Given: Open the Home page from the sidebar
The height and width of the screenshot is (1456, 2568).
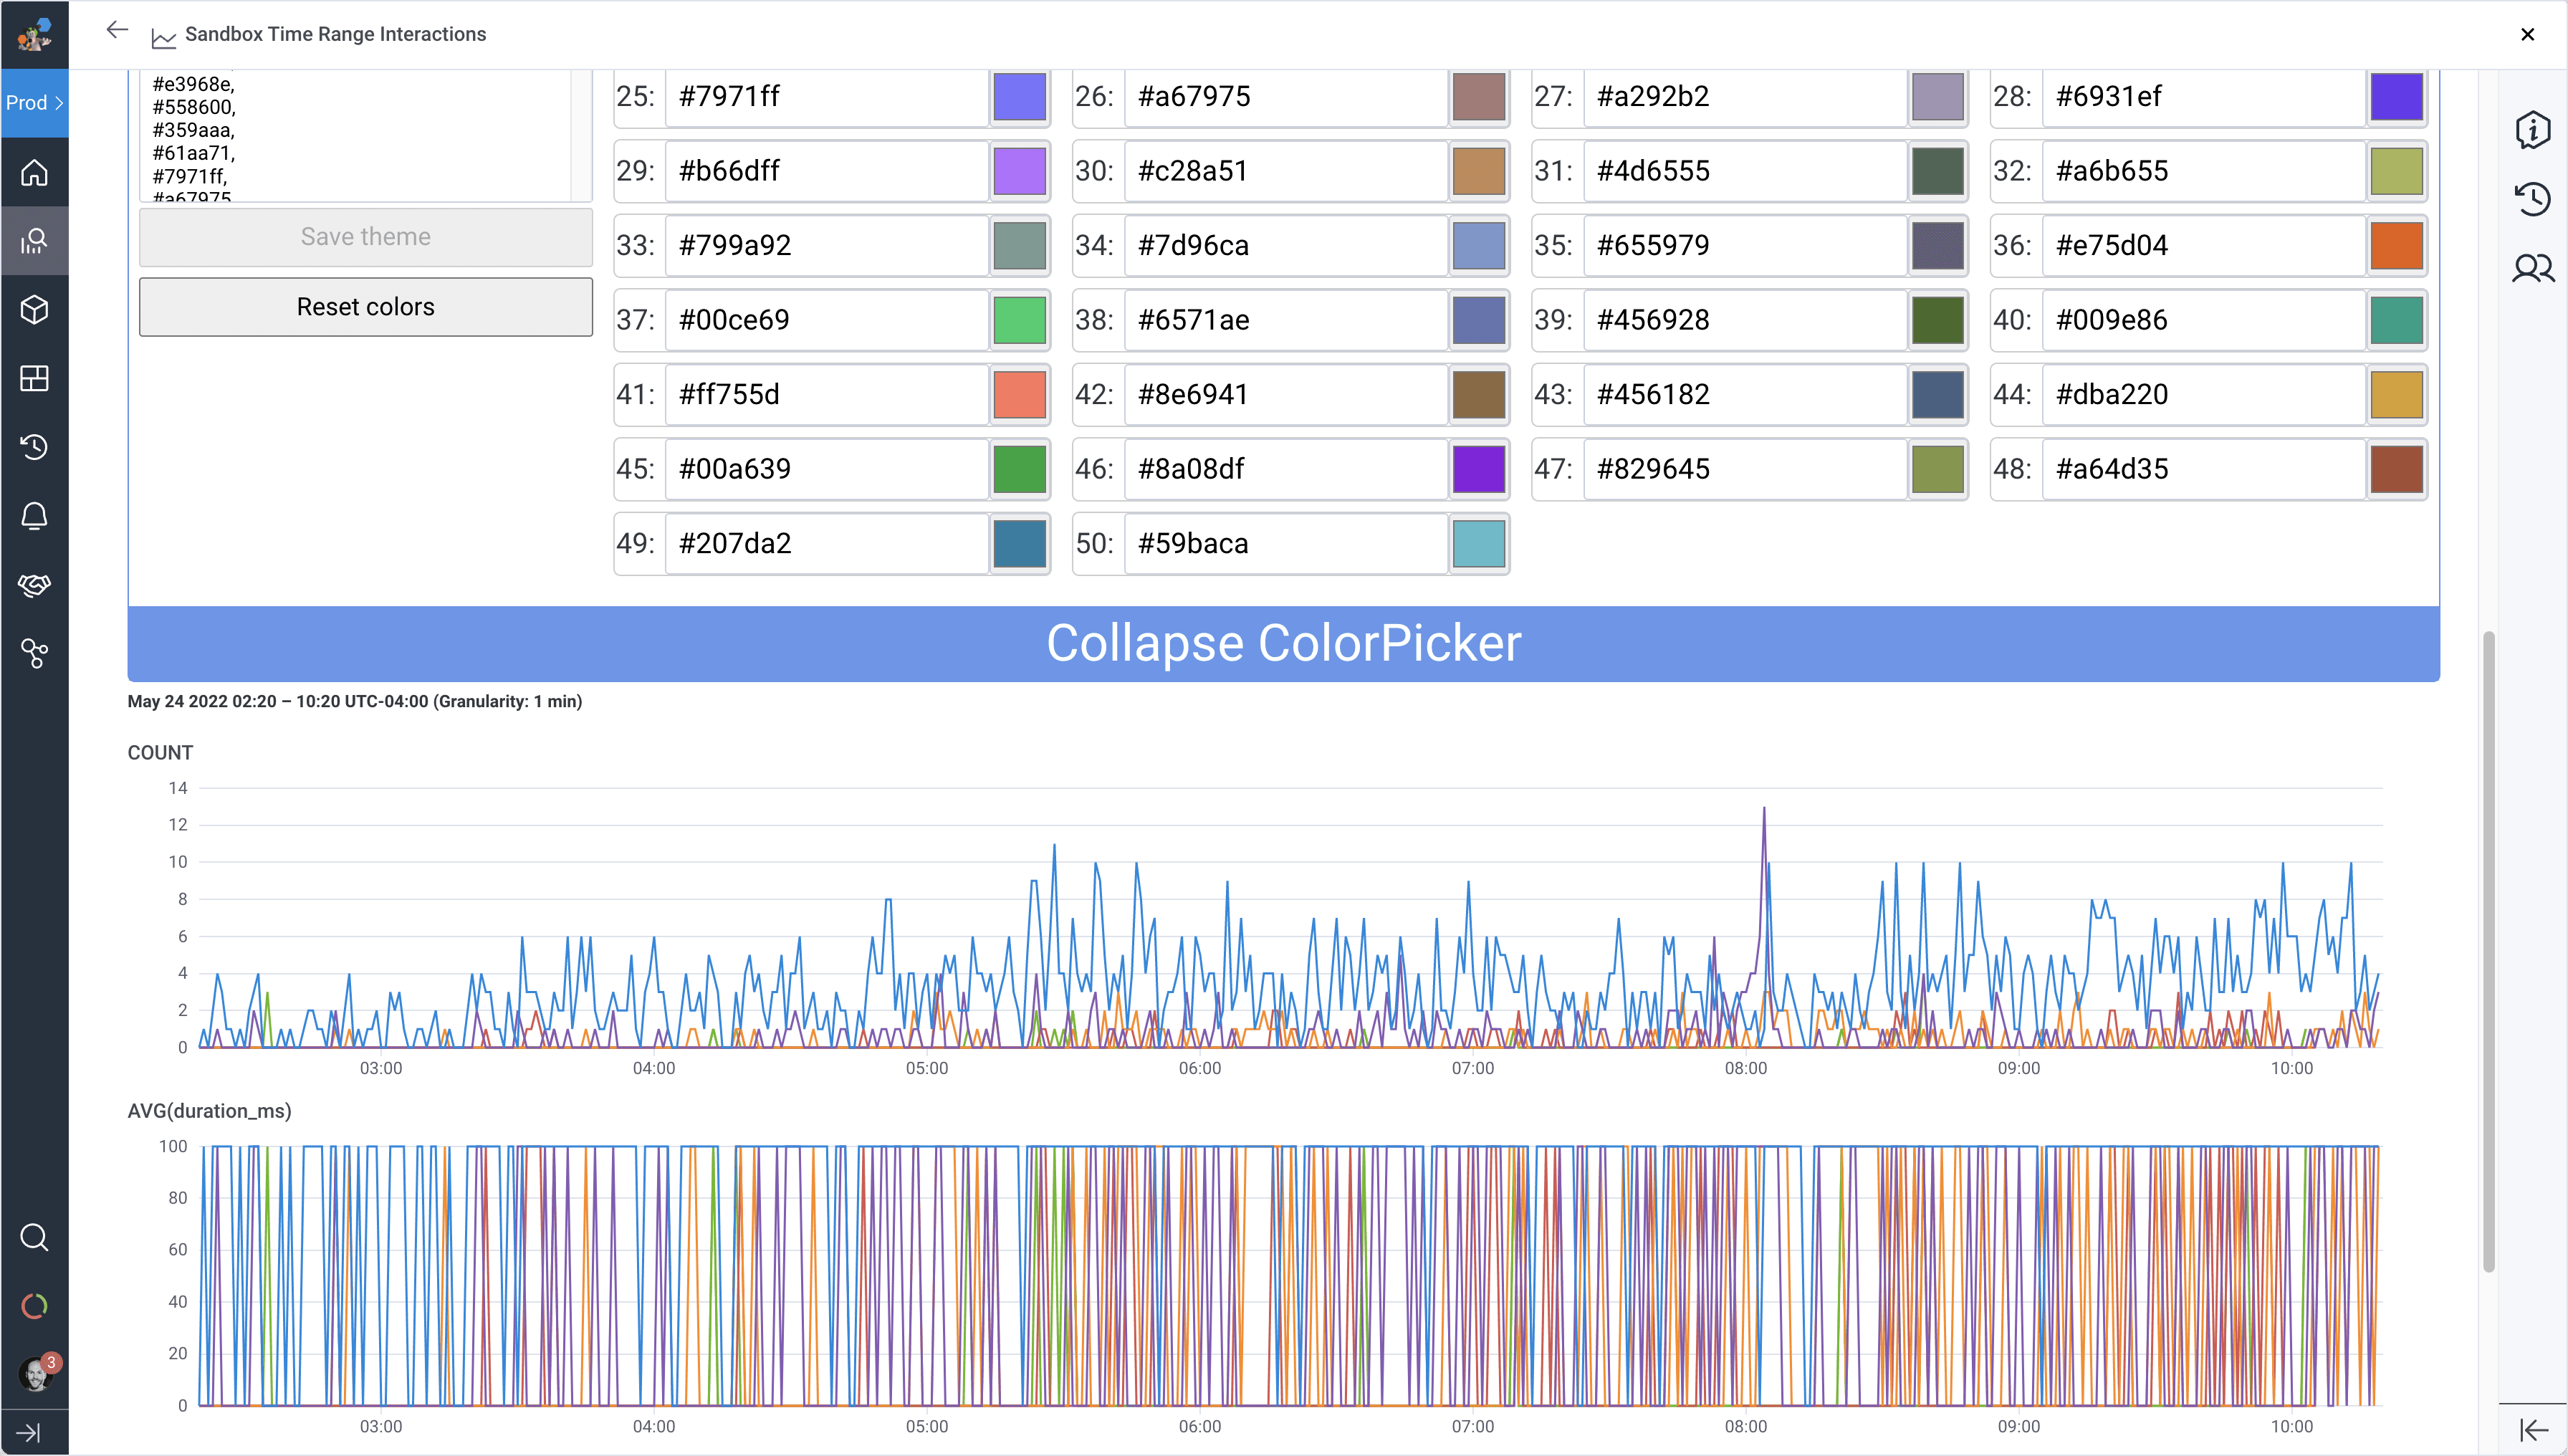Looking at the screenshot, I should [x=34, y=172].
